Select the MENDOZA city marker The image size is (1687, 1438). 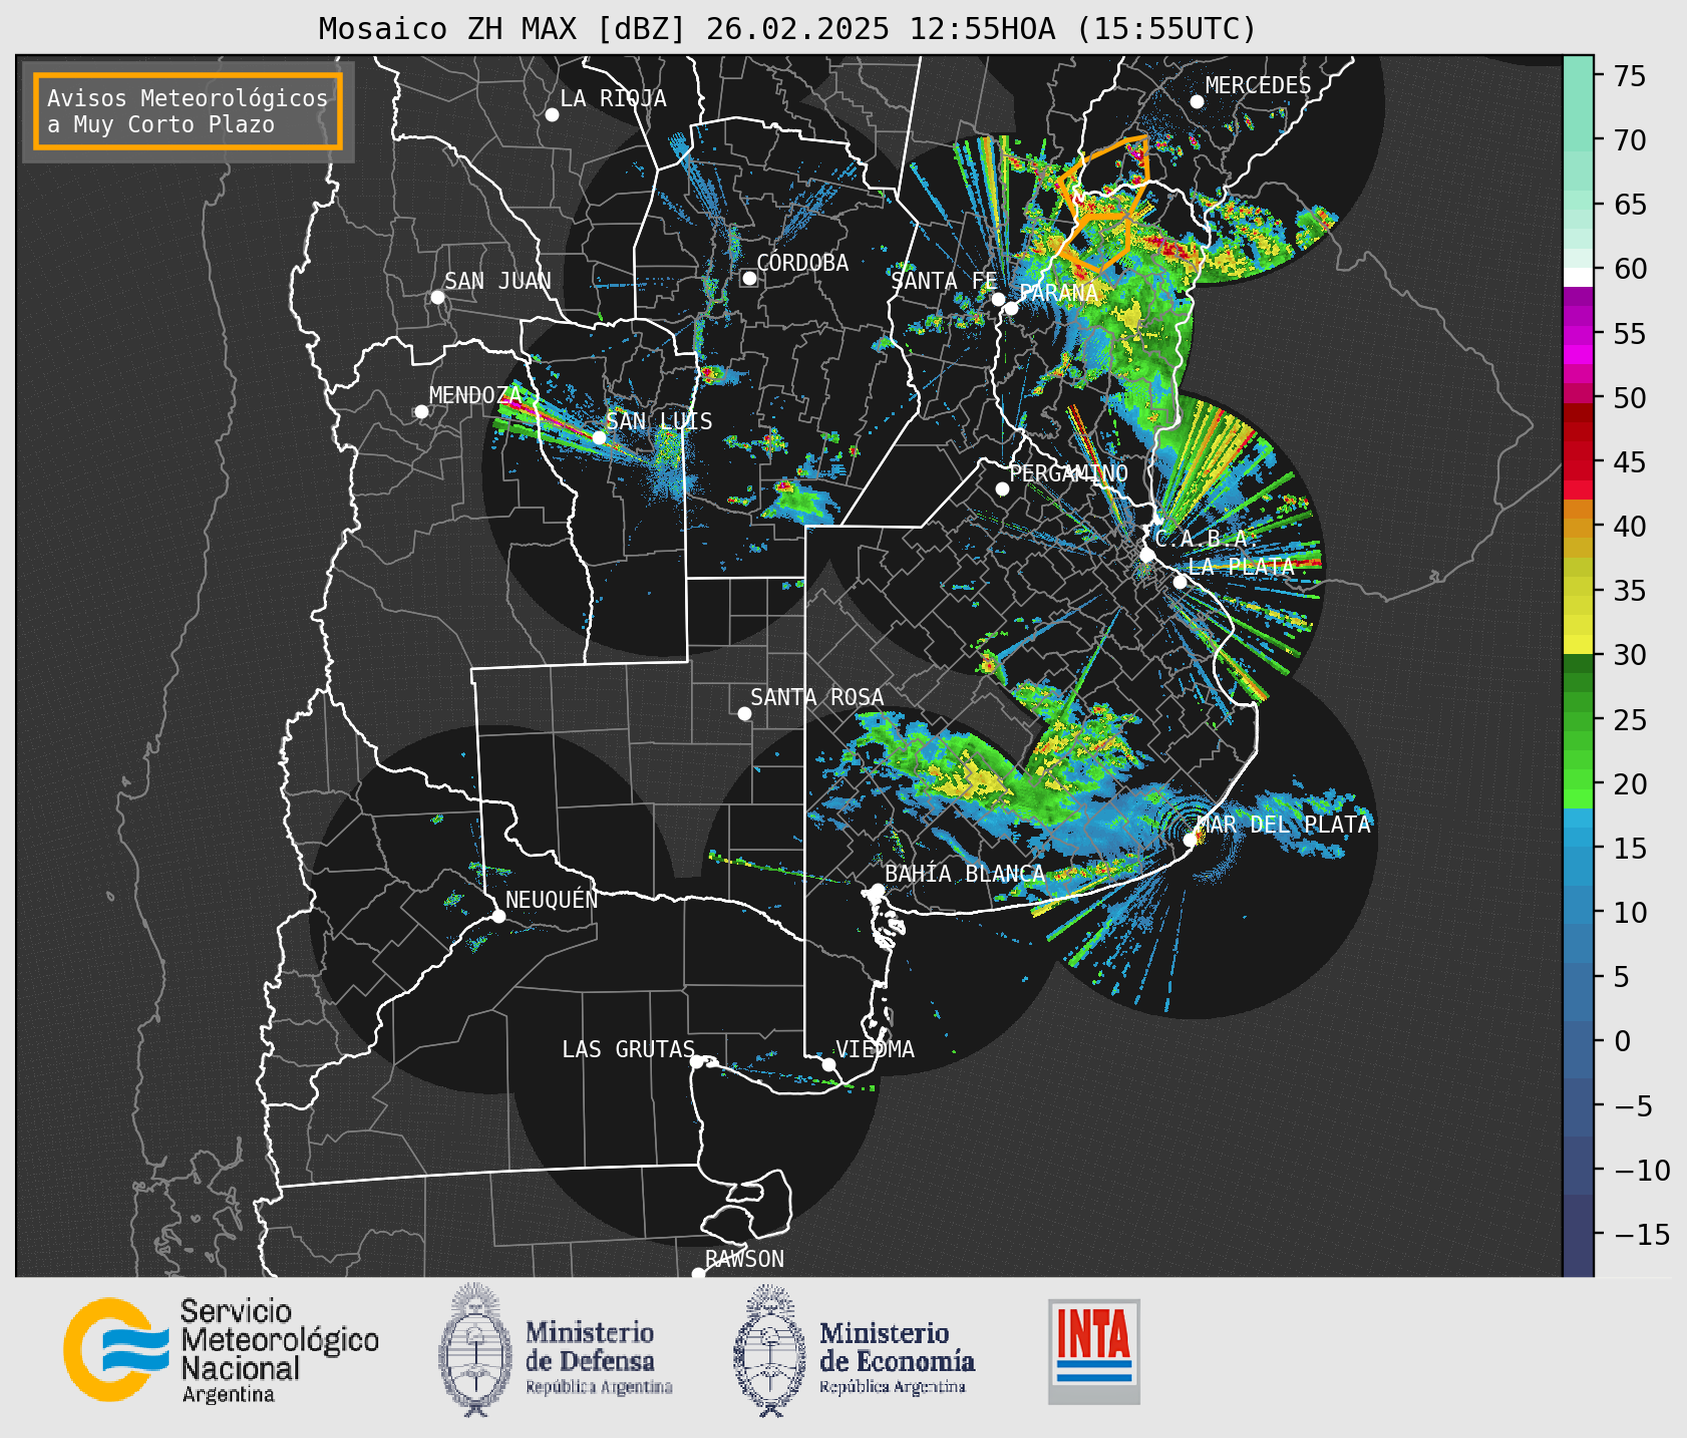[422, 412]
